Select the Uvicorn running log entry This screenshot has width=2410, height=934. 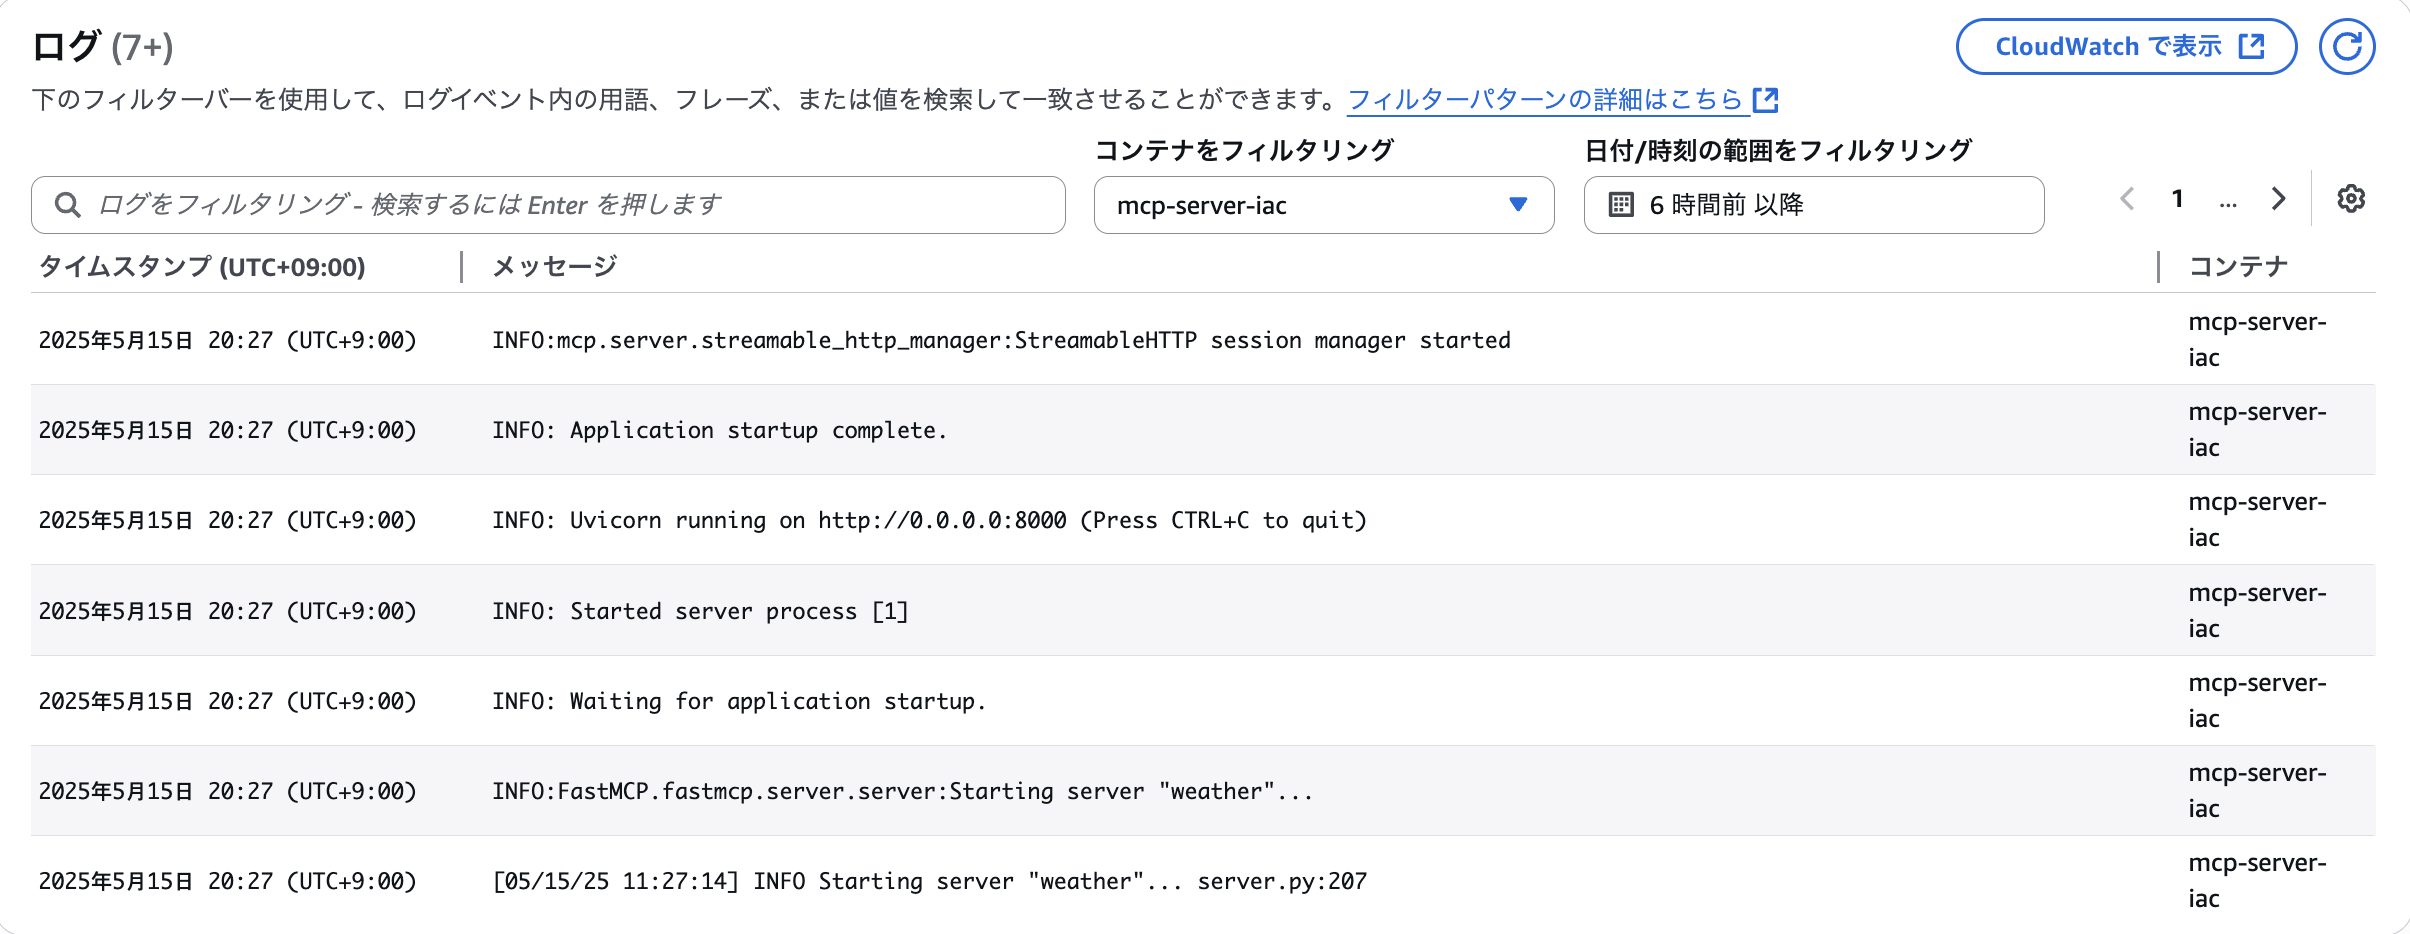tap(900, 519)
